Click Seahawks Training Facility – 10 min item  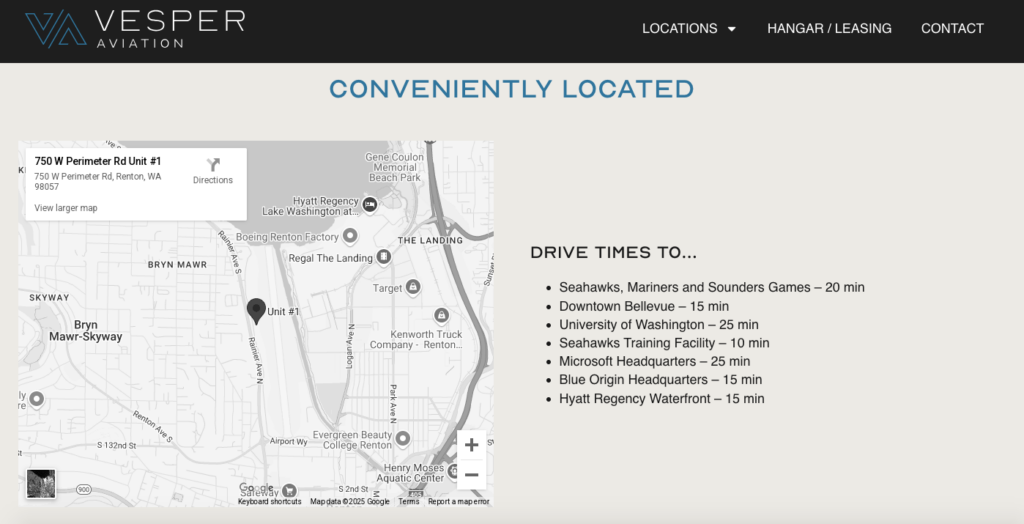click(664, 343)
